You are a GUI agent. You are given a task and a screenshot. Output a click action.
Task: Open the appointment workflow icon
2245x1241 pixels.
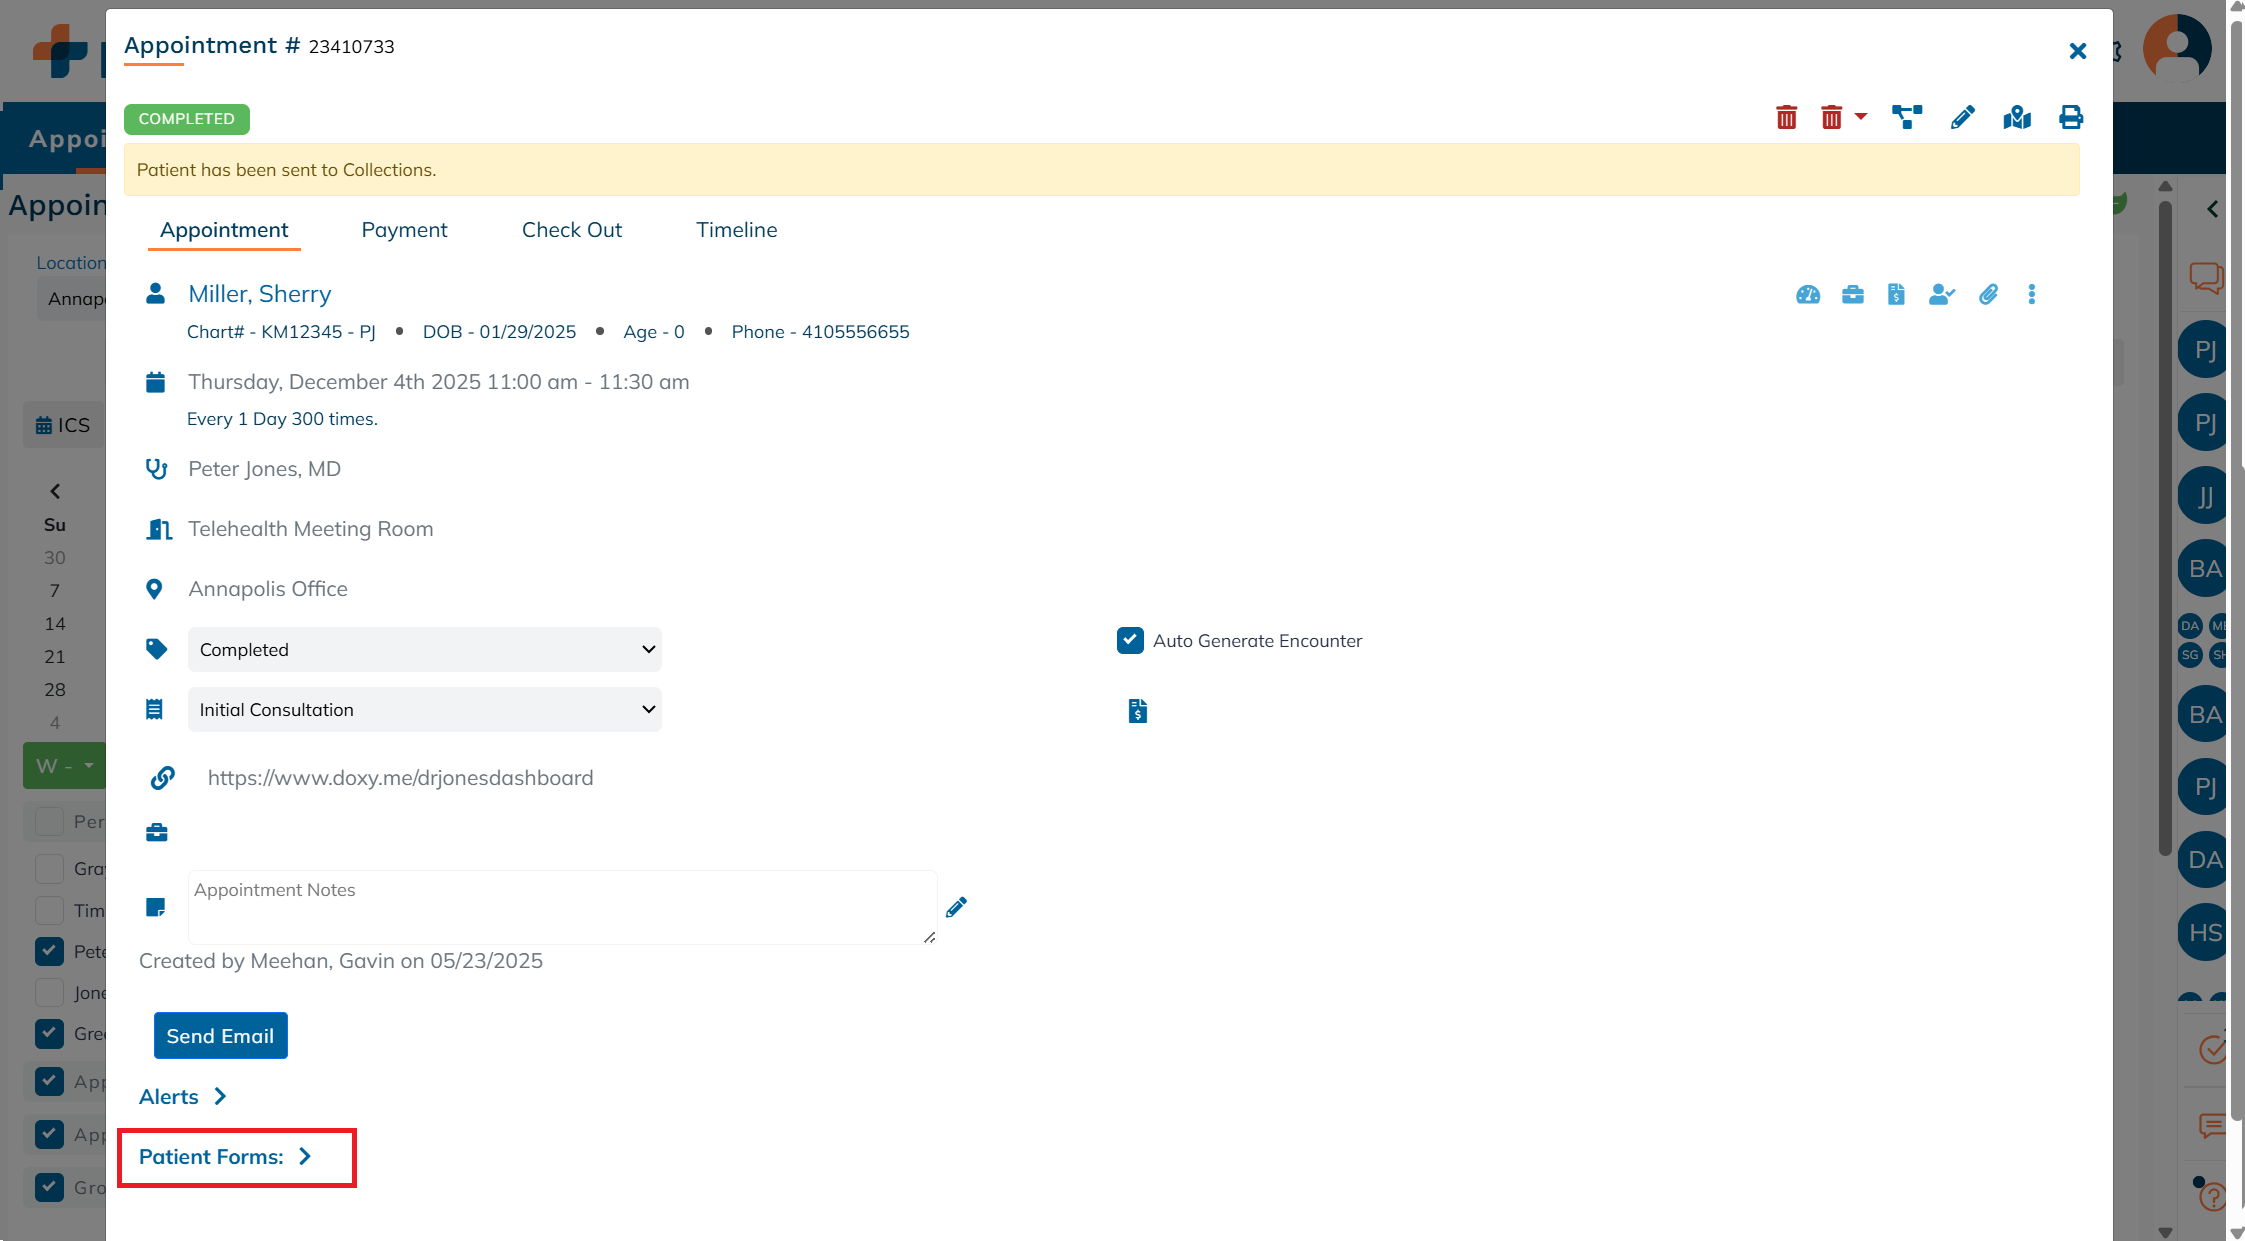point(1906,117)
